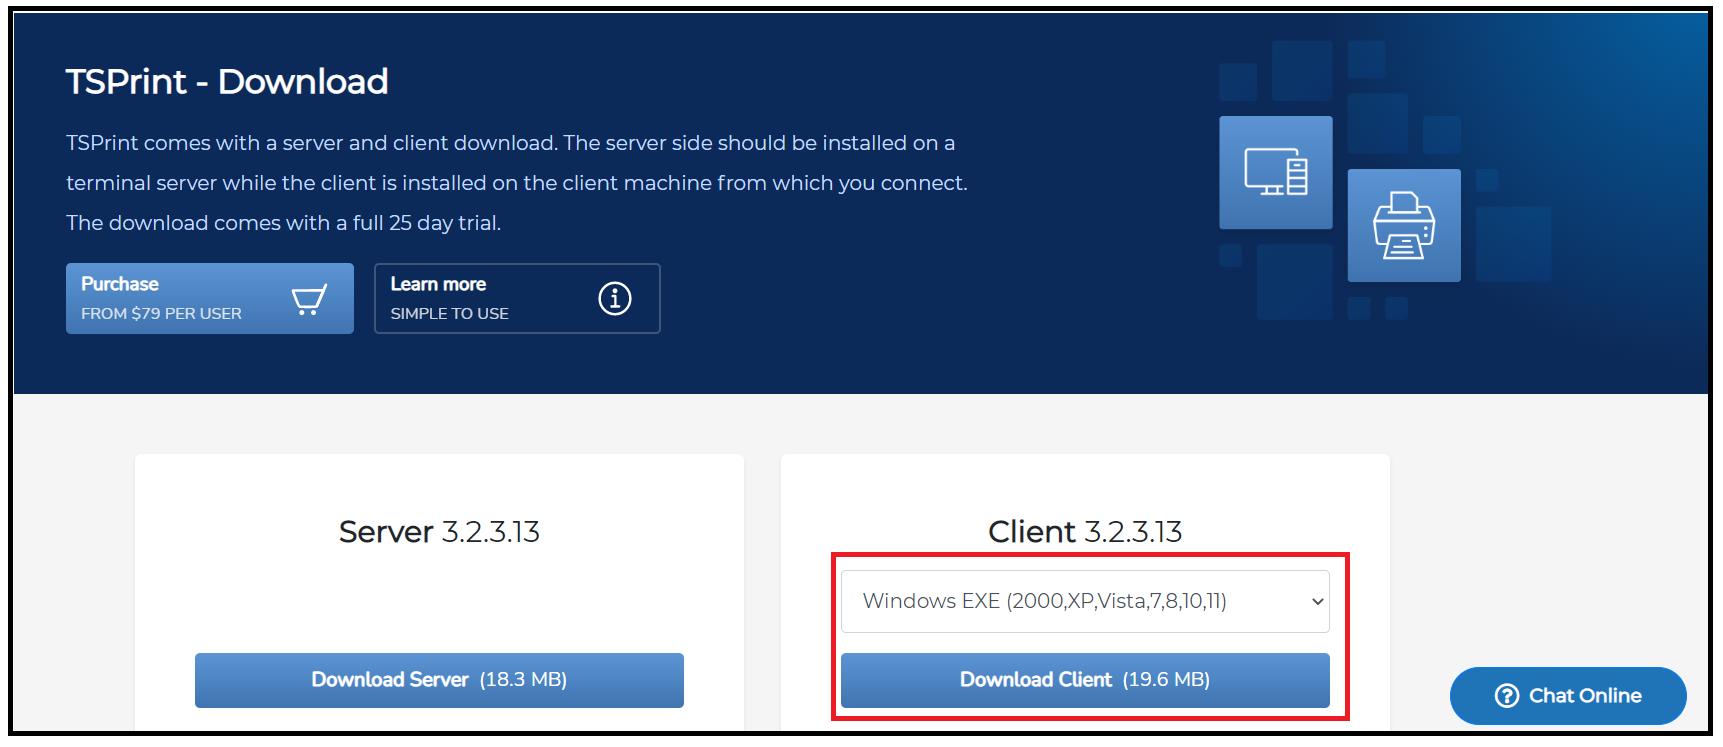This screenshot has height=747, width=1723.
Task: Click the Client 3.2.3.13 title
Action: [x=1085, y=531]
